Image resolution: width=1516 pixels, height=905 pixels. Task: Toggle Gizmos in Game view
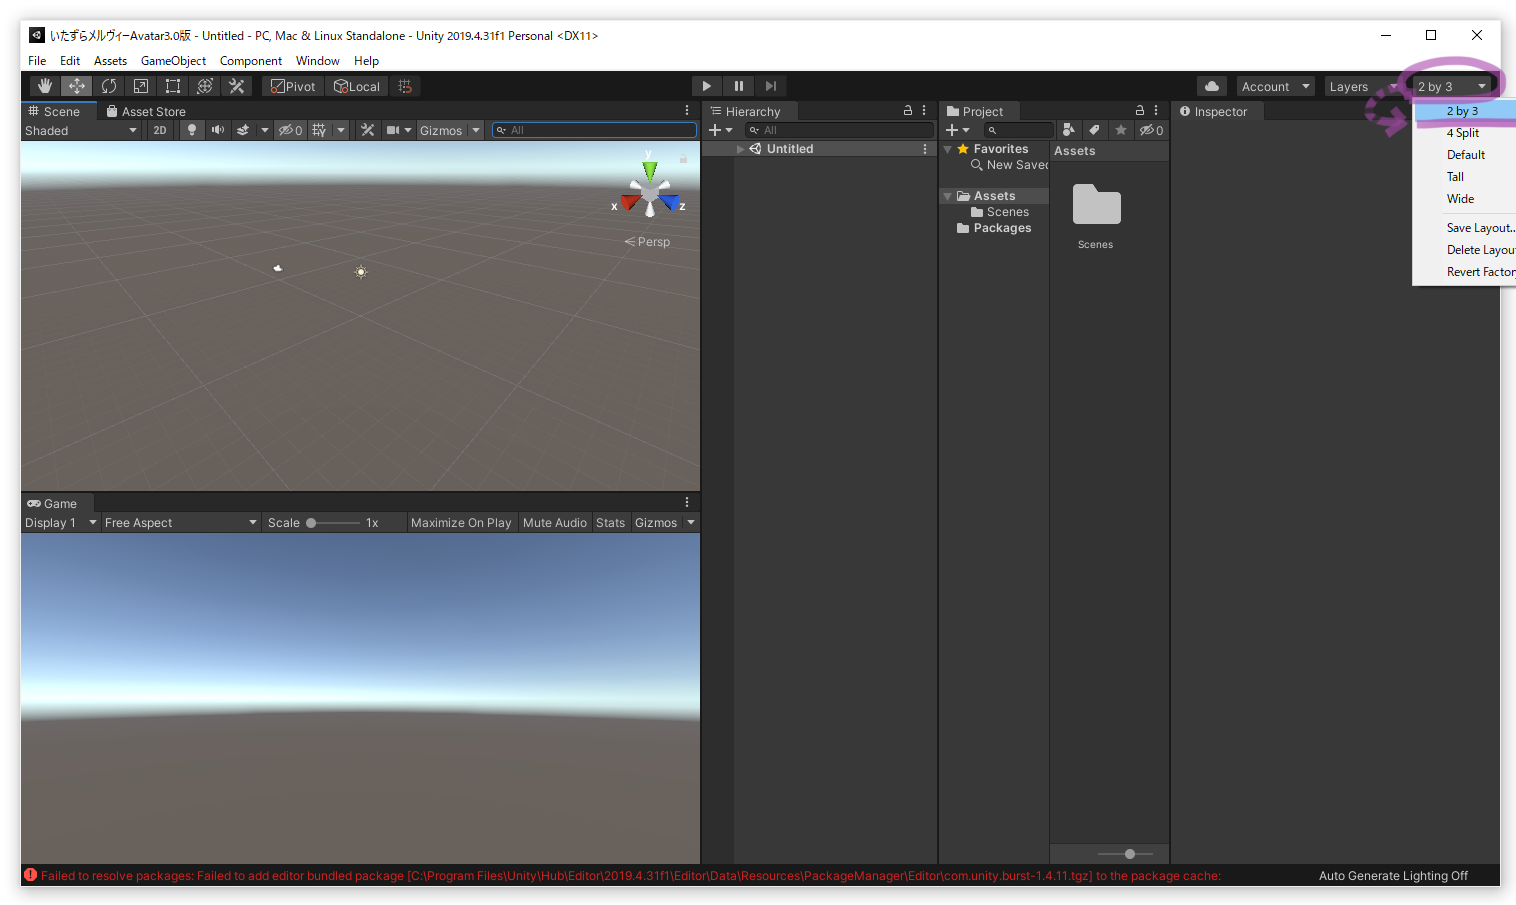[656, 522]
